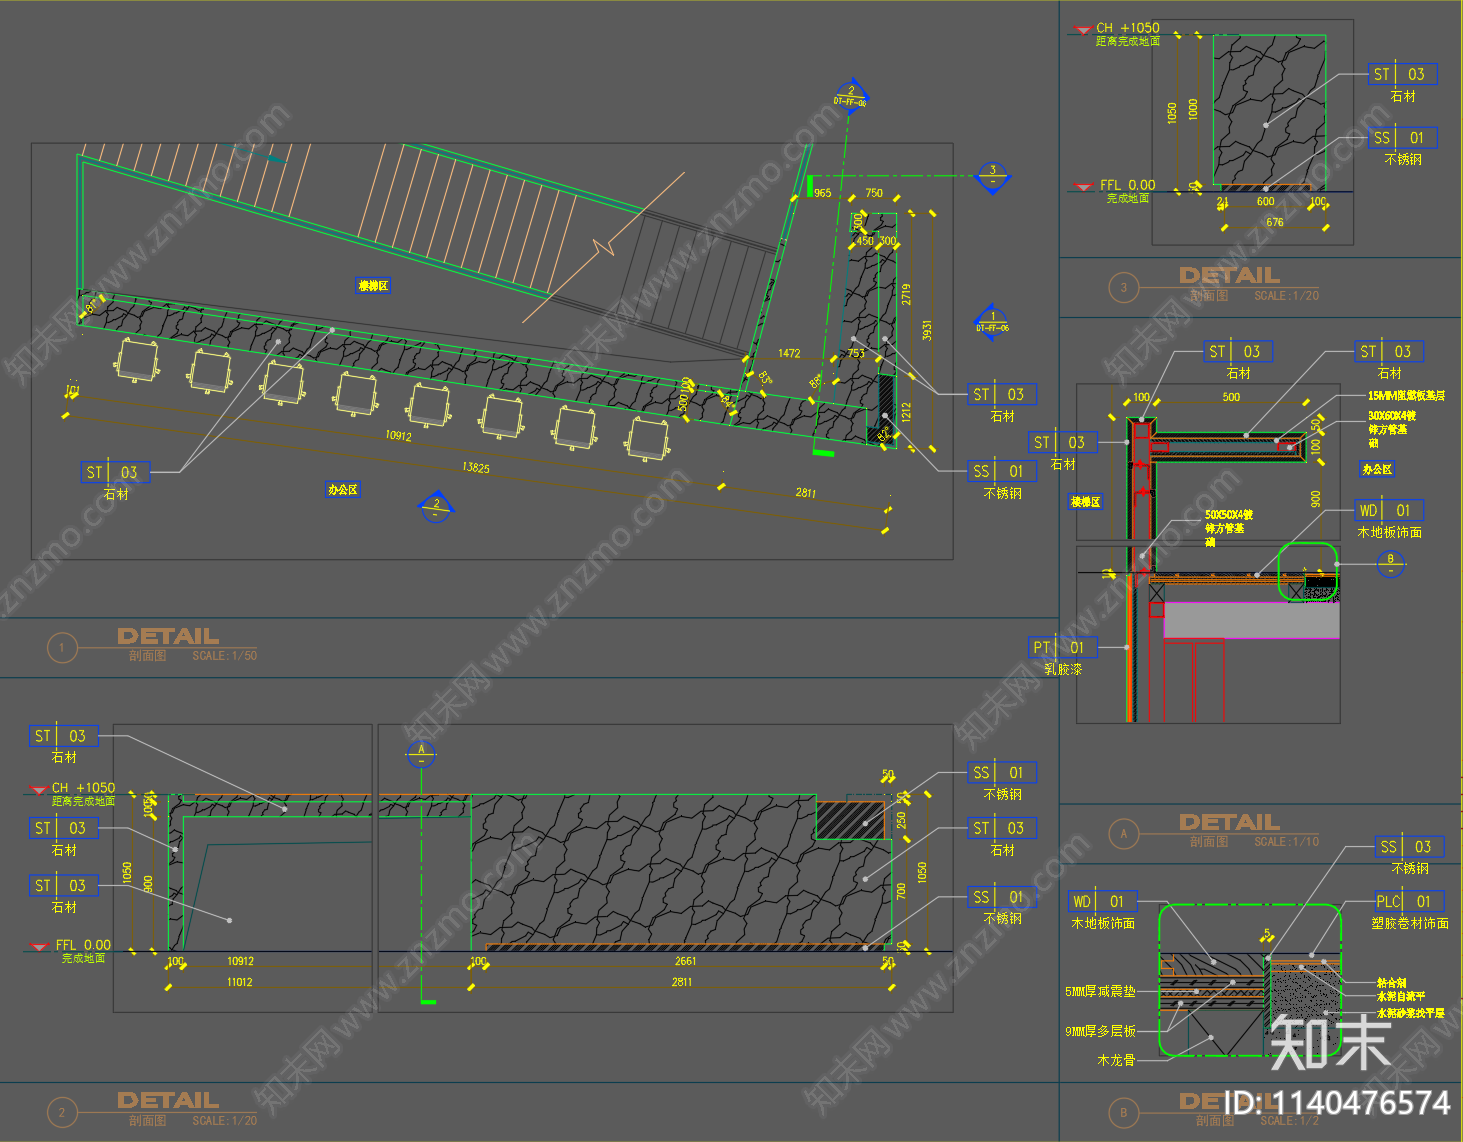Click the hatched steel block in Detail 2 elevation
Screen dimensions: 1463x1142
pos(851,820)
